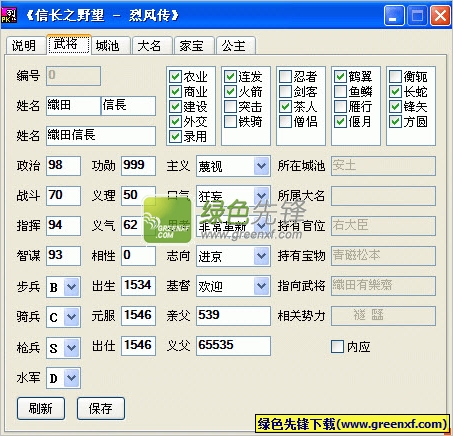The height and width of the screenshot is (436, 453).
Task: Click the 出仕 year field
Action: (138, 345)
